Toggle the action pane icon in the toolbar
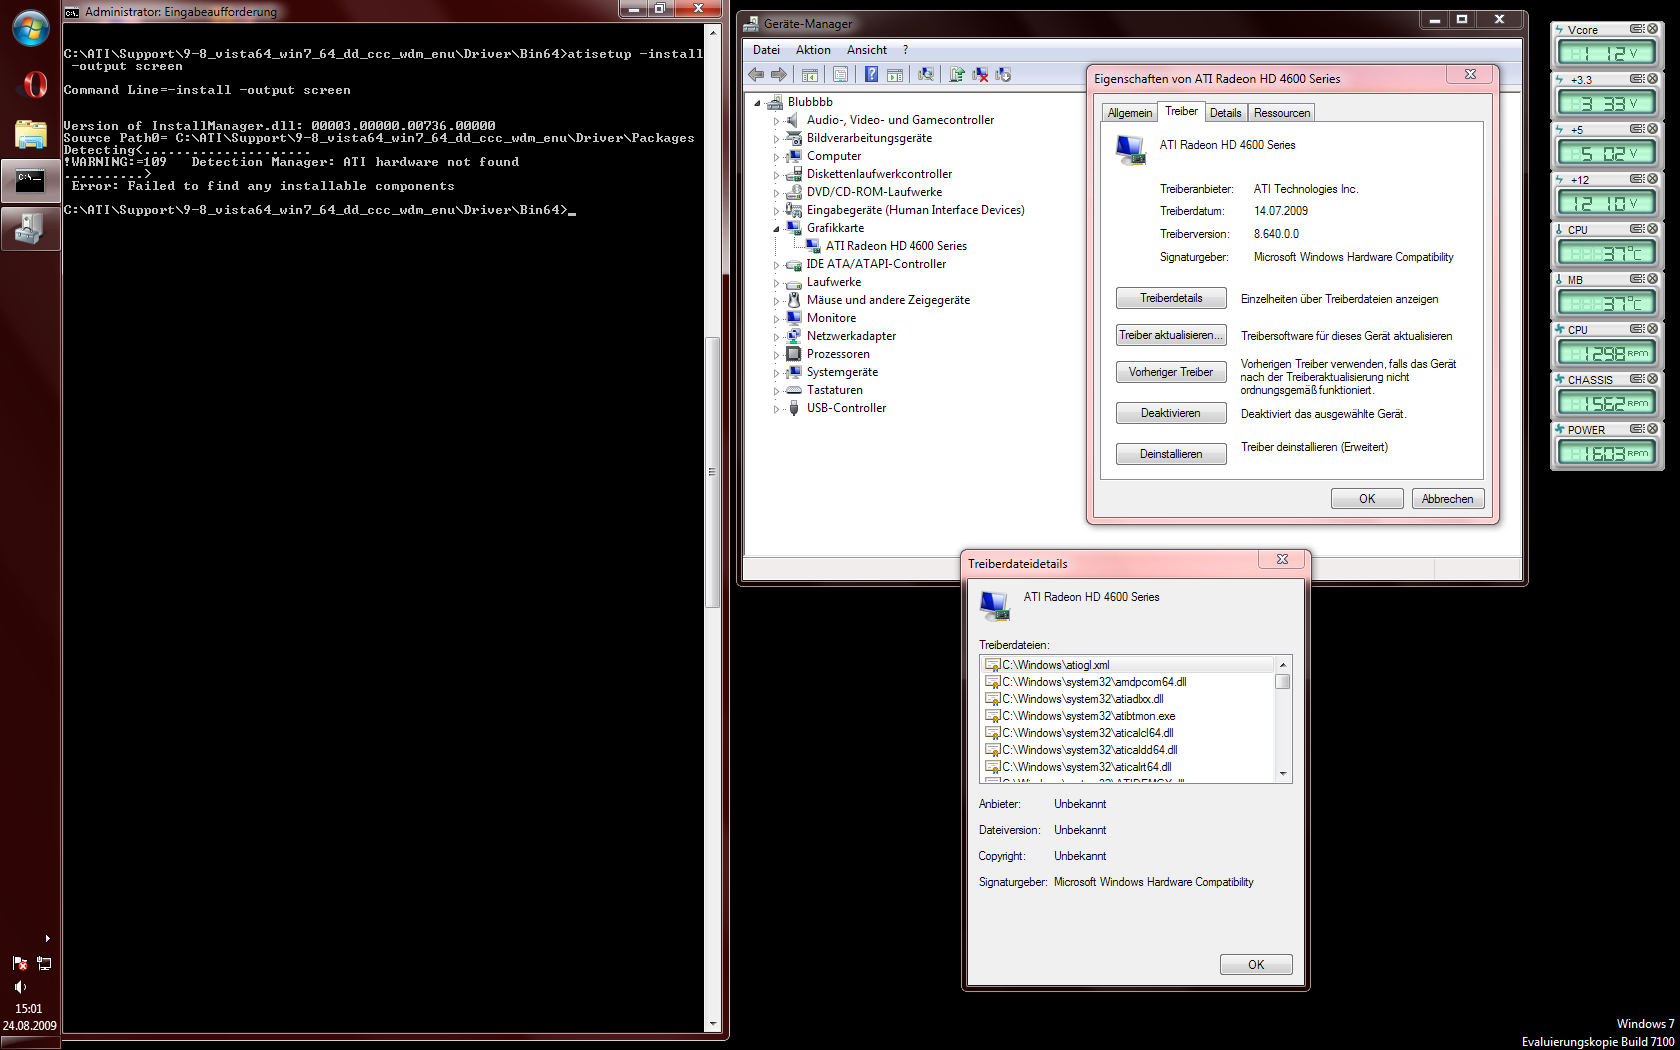Viewport: 1680px width, 1050px height. click(x=895, y=74)
